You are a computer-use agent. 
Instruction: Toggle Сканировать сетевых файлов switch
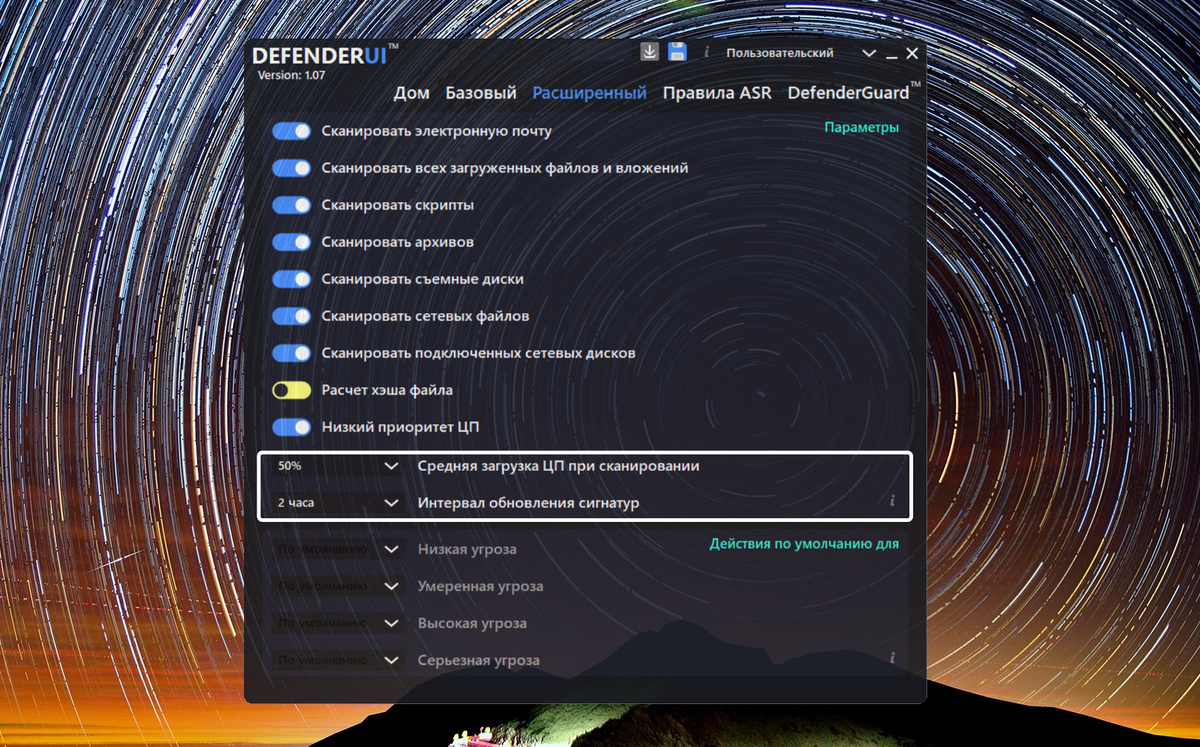292,316
